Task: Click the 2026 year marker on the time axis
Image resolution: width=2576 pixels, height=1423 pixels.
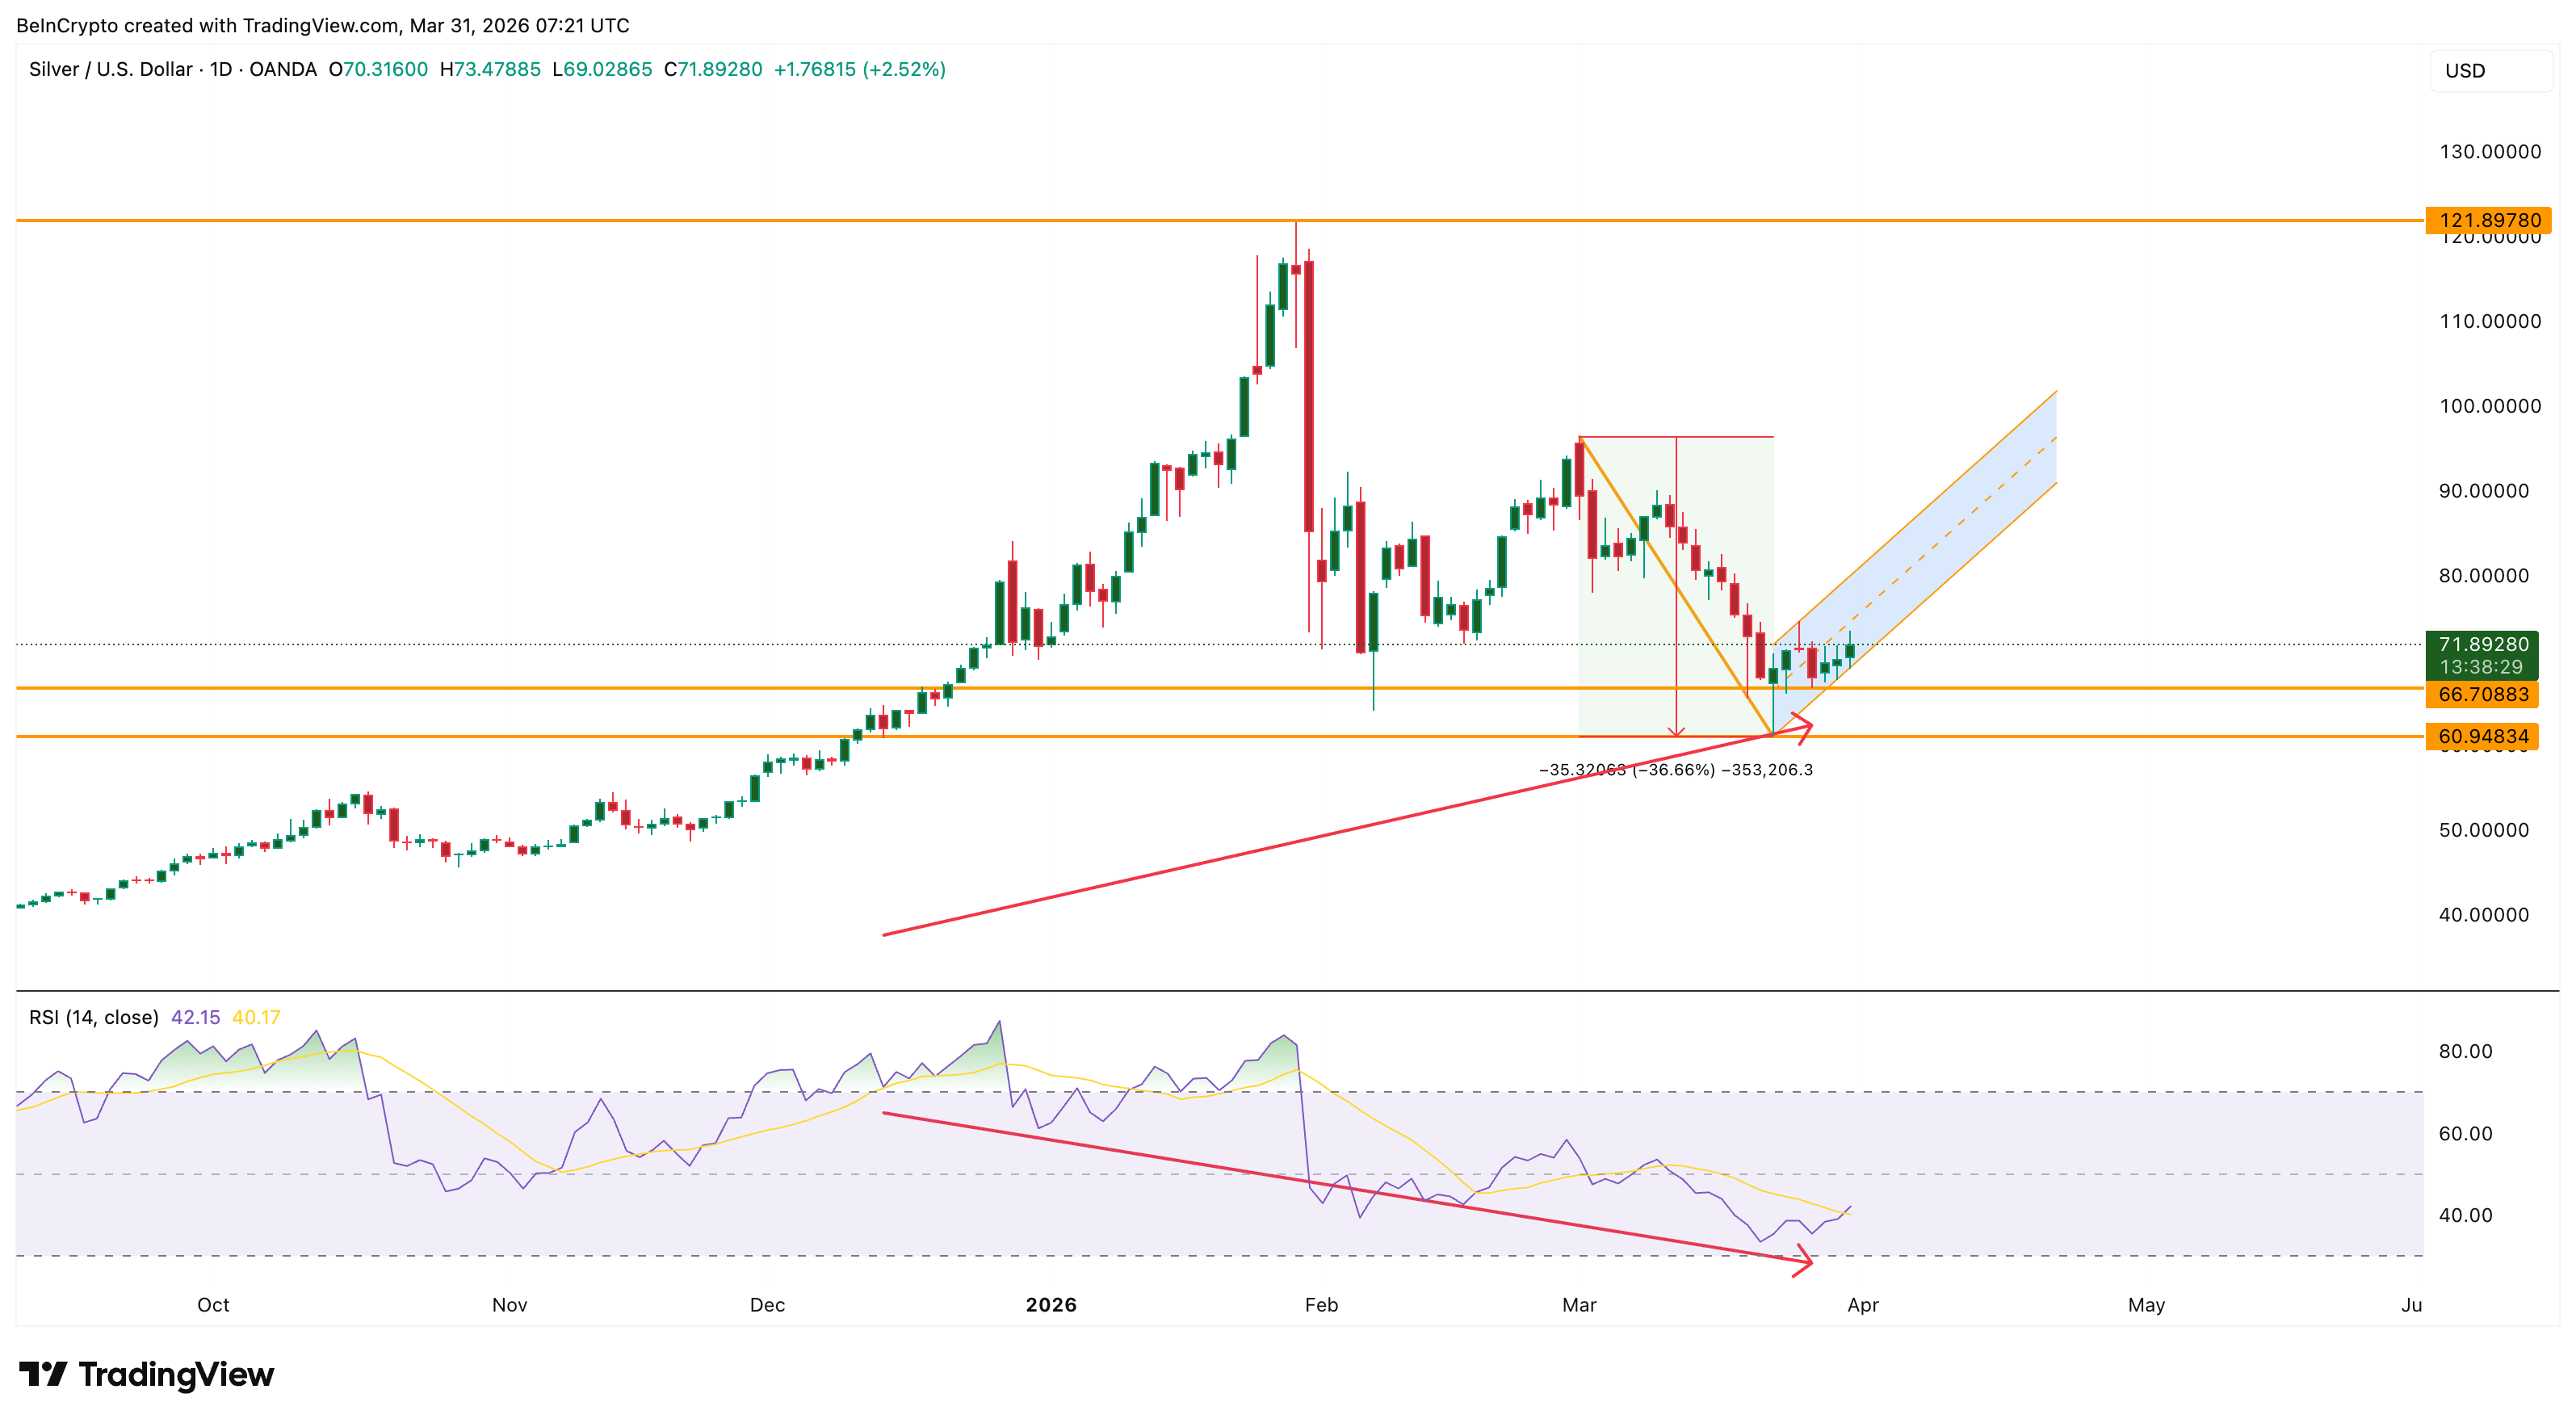Action: (1050, 1304)
